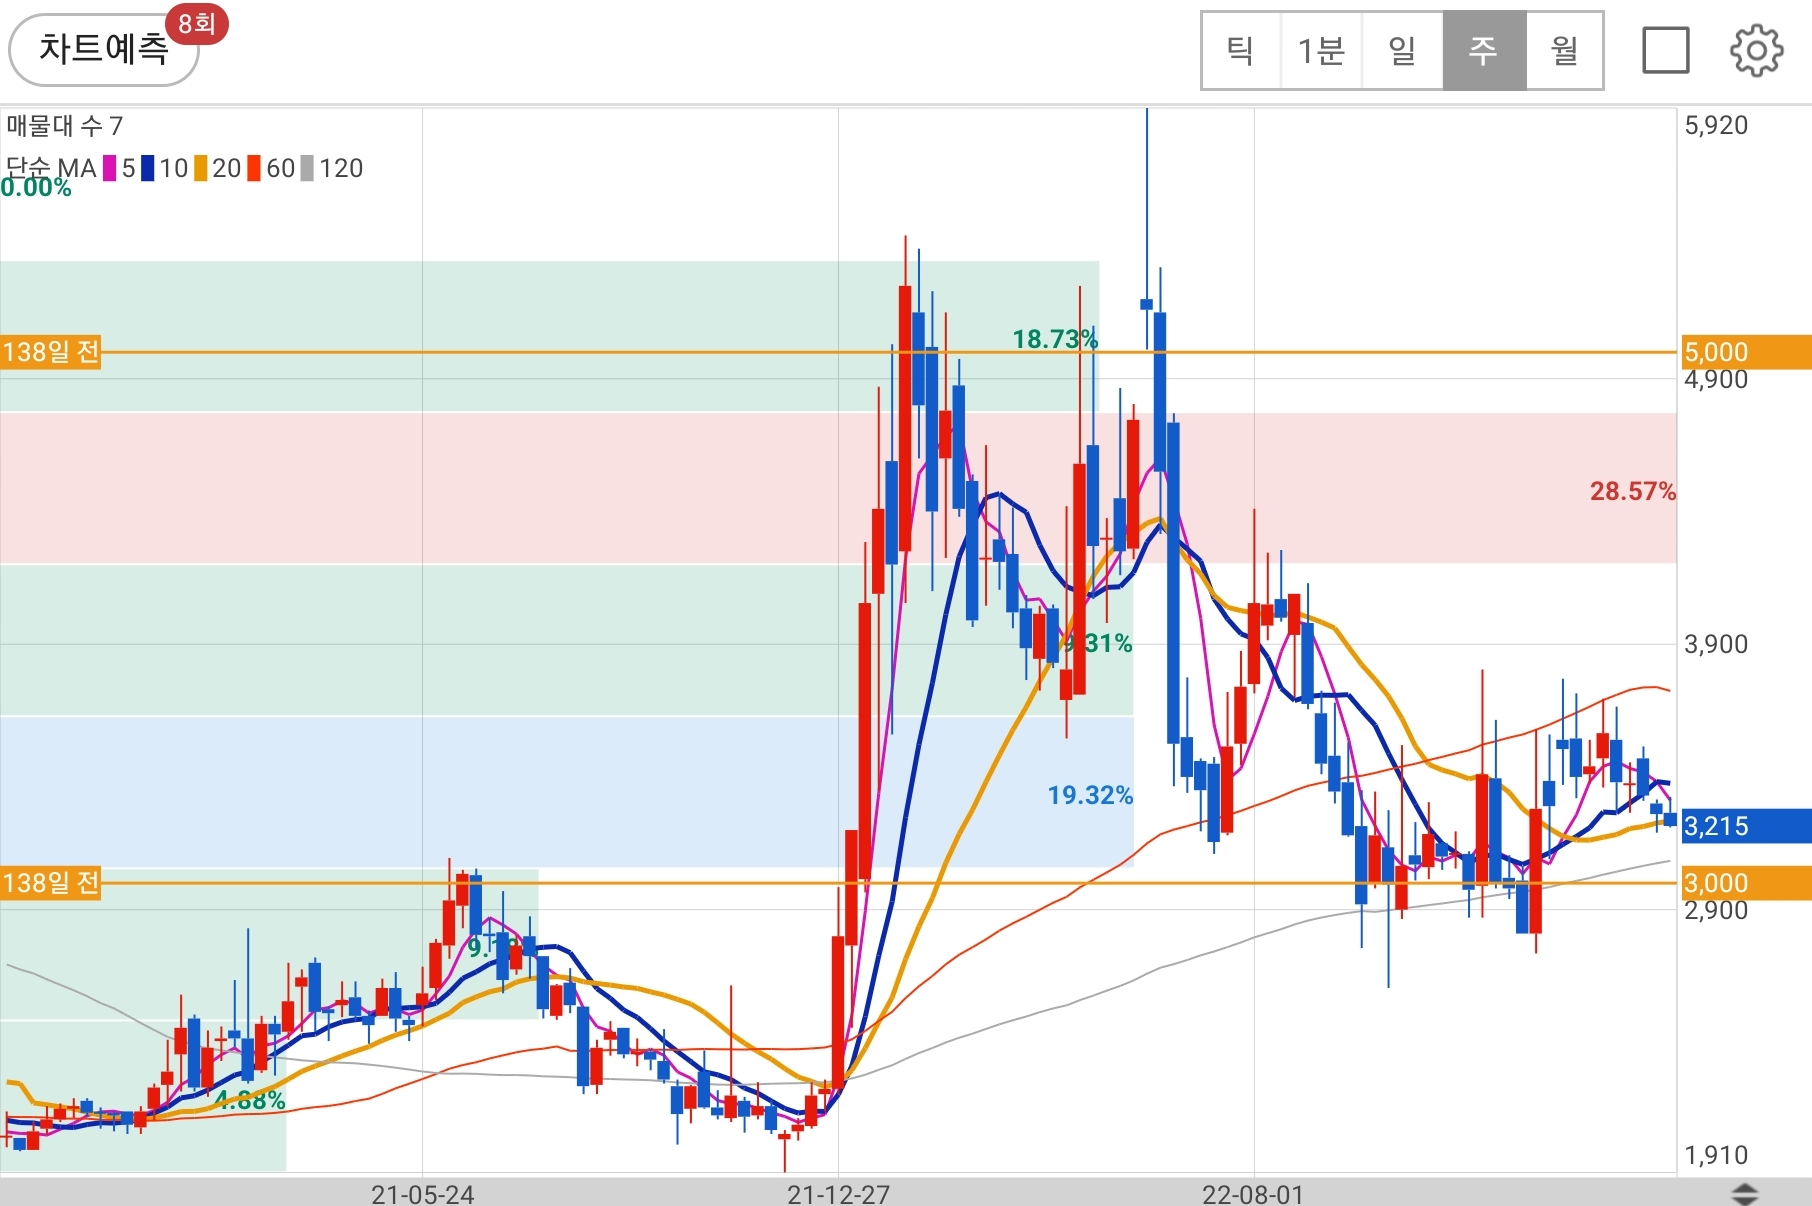Click the 19.32% volume profile label
The width and height of the screenshot is (1812, 1206).
coord(1090,795)
